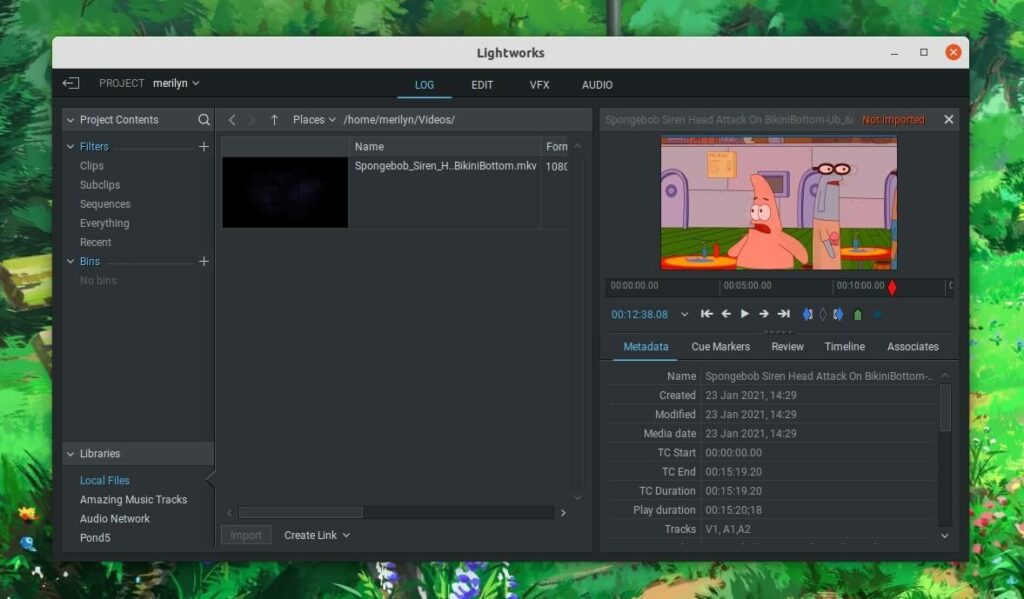This screenshot has width=1024, height=599.
Task: Open the Create Link dropdown
Action: [x=316, y=536]
